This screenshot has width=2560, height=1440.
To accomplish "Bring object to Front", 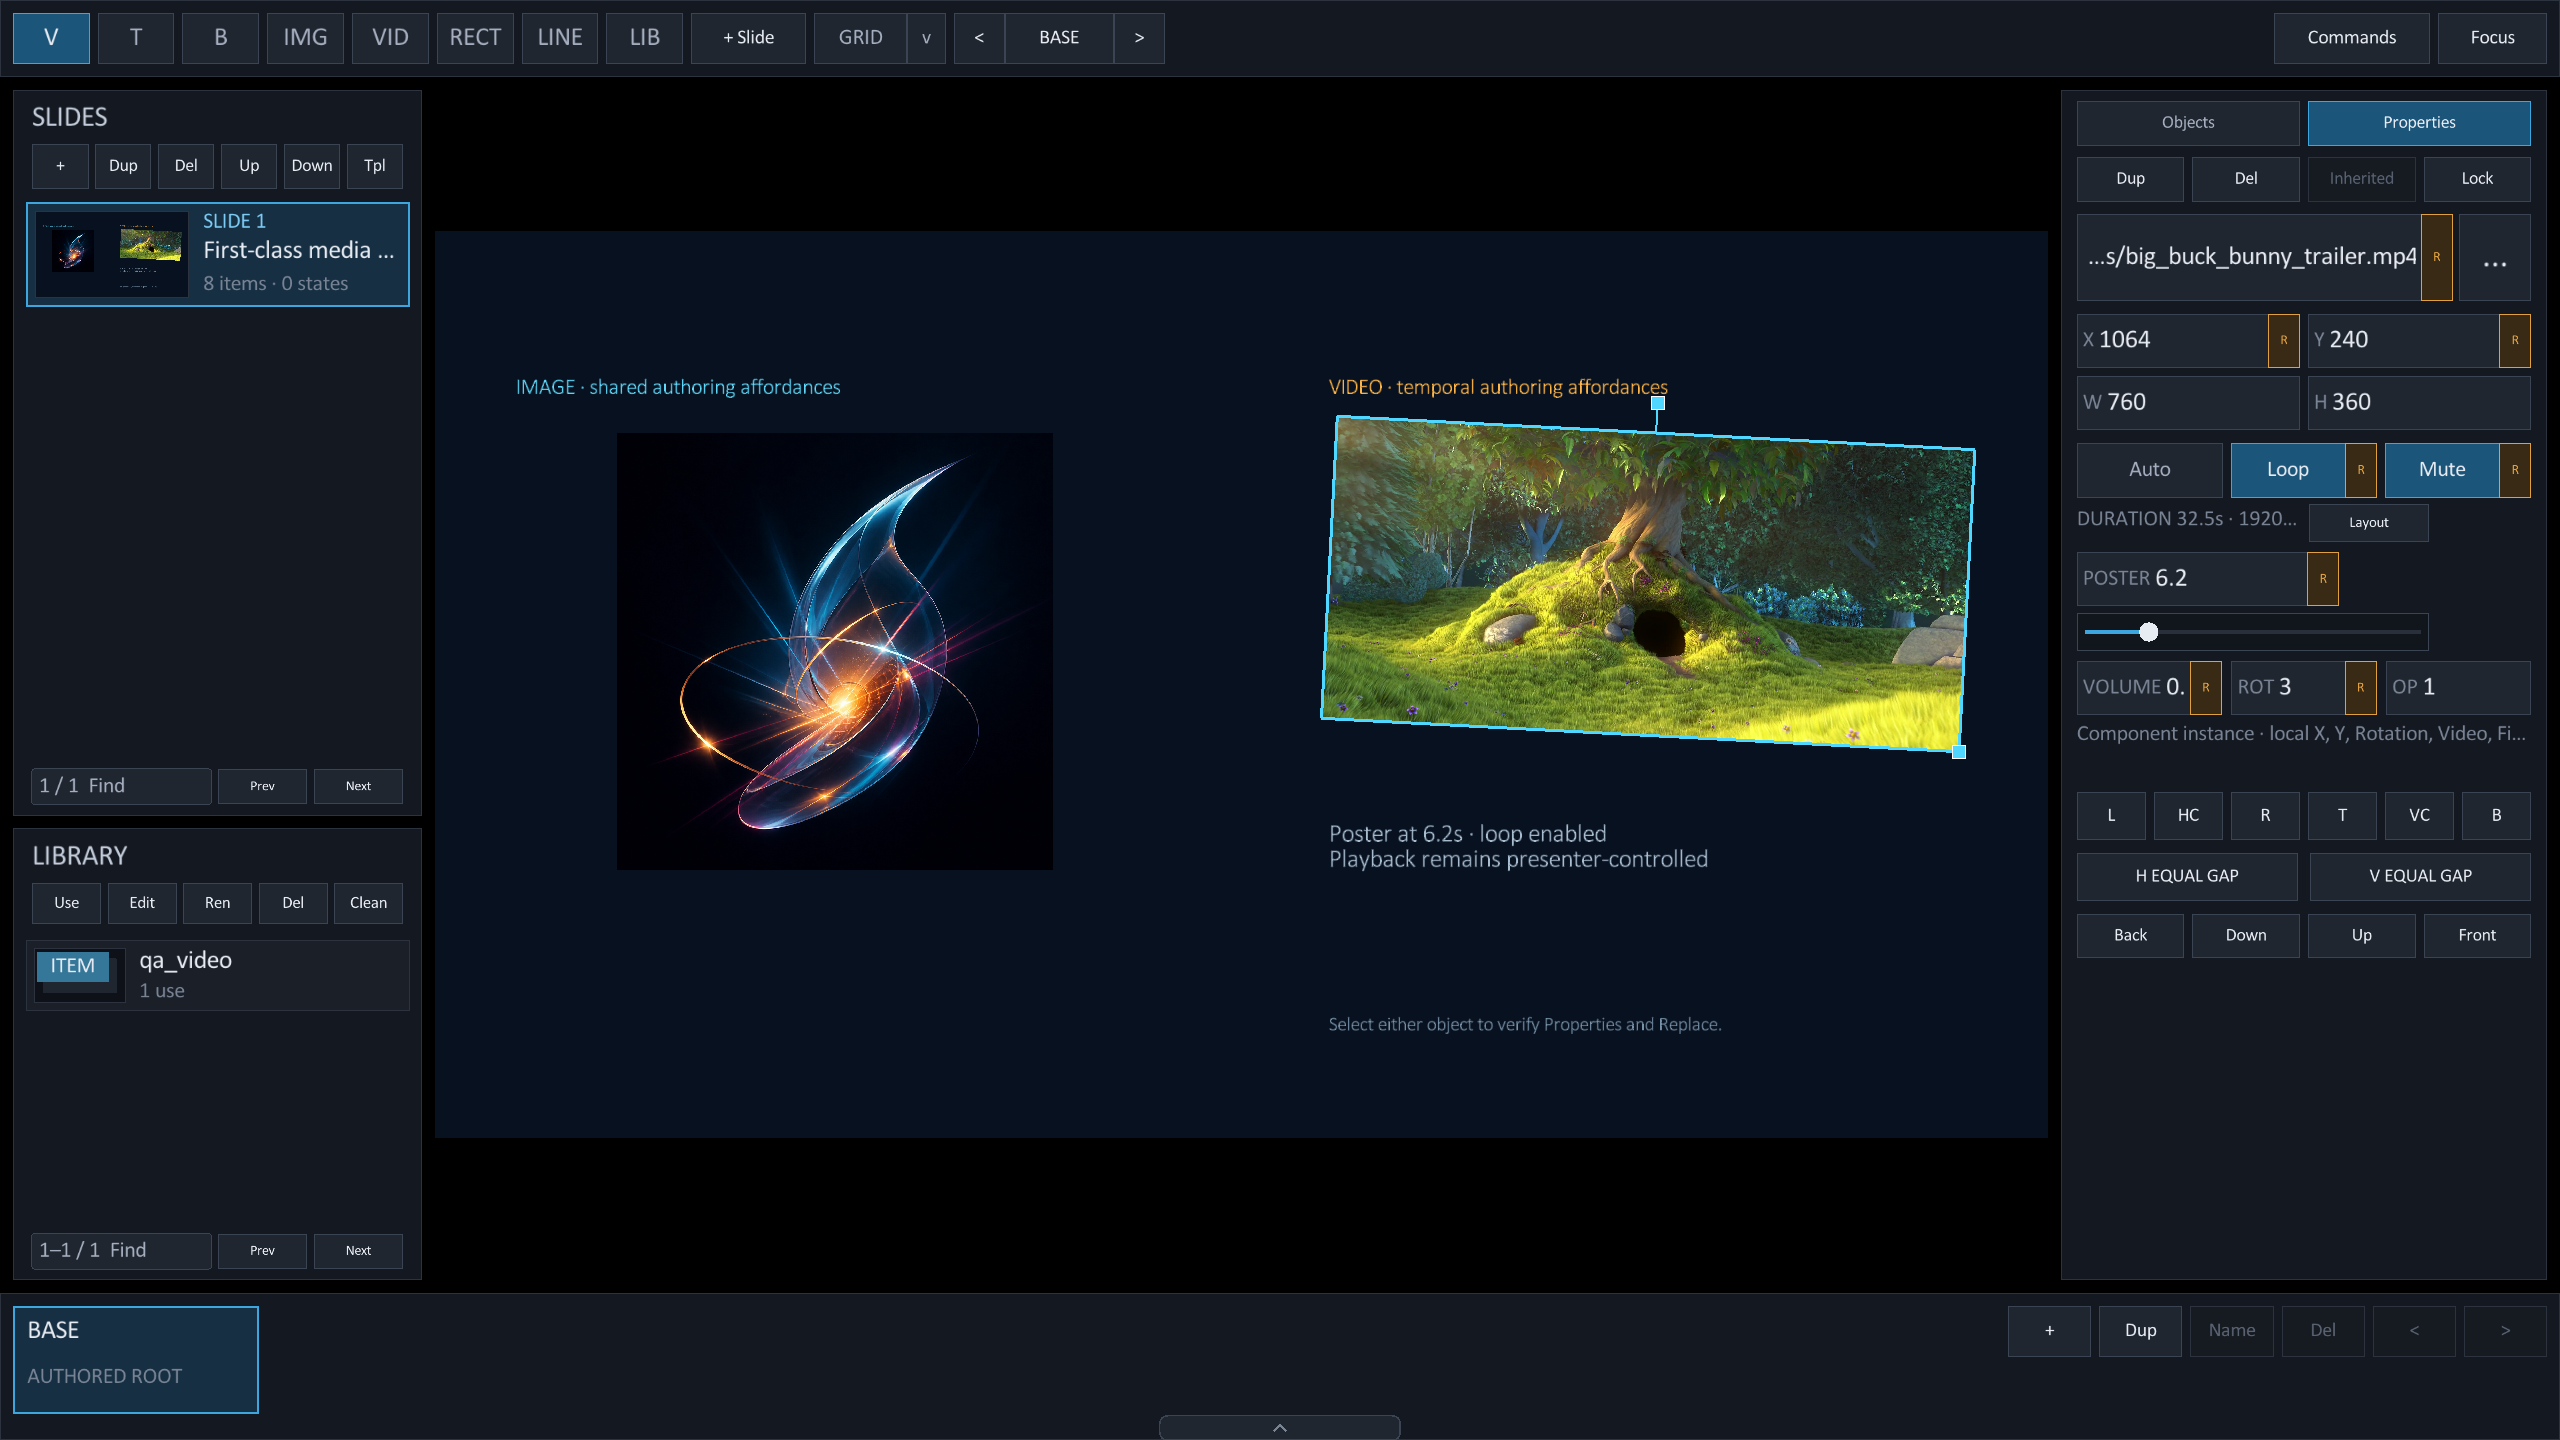I will click(2477, 936).
